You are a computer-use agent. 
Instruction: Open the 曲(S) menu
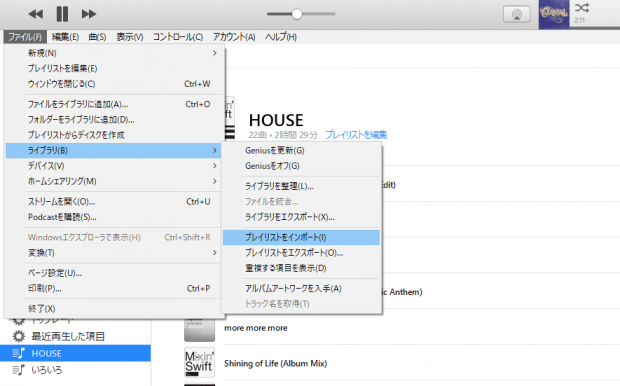coord(97,37)
